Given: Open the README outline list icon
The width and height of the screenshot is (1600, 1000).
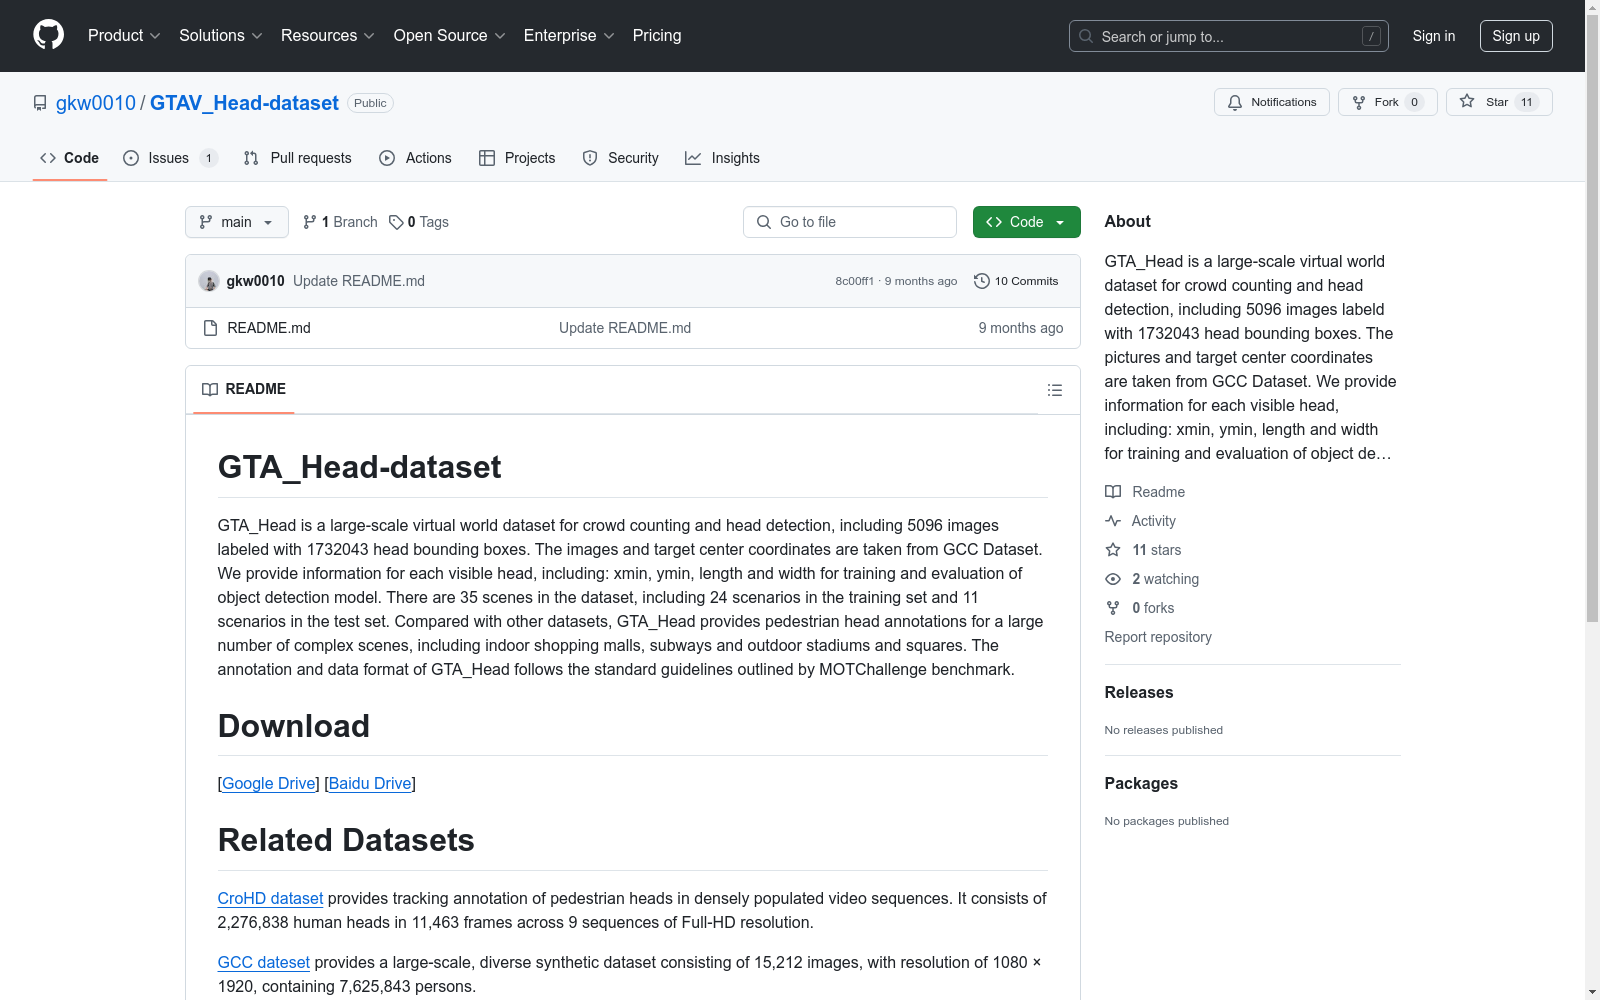Looking at the screenshot, I should point(1054,390).
